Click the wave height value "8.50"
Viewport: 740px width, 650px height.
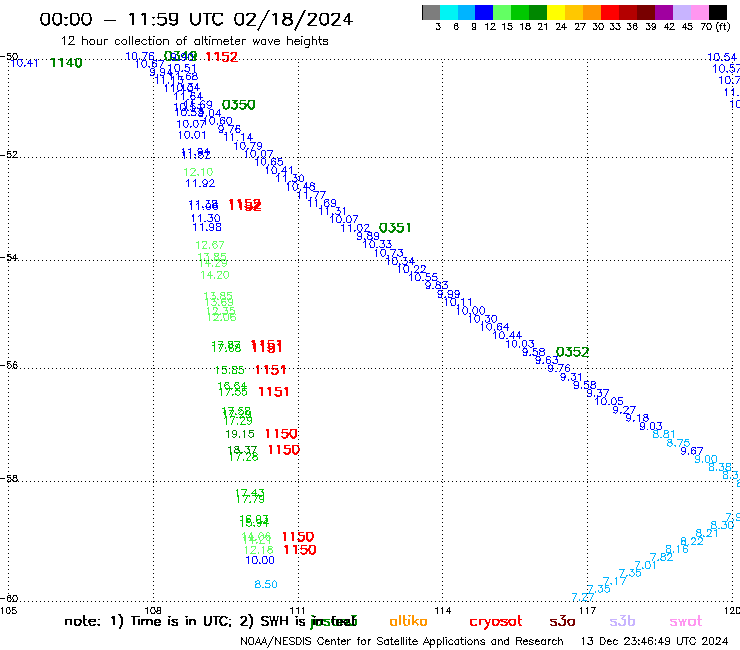click(x=266, y=584)
